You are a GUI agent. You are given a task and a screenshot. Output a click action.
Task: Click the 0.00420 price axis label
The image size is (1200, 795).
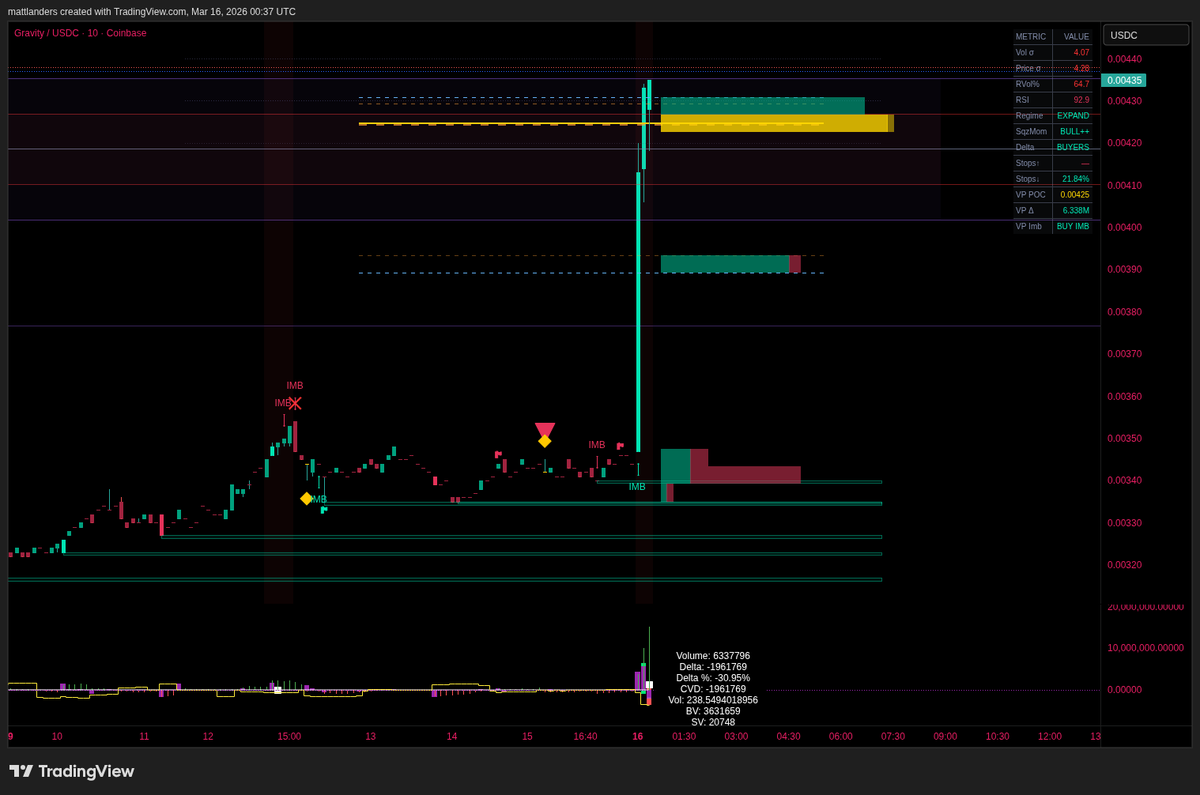(1124, 143)
